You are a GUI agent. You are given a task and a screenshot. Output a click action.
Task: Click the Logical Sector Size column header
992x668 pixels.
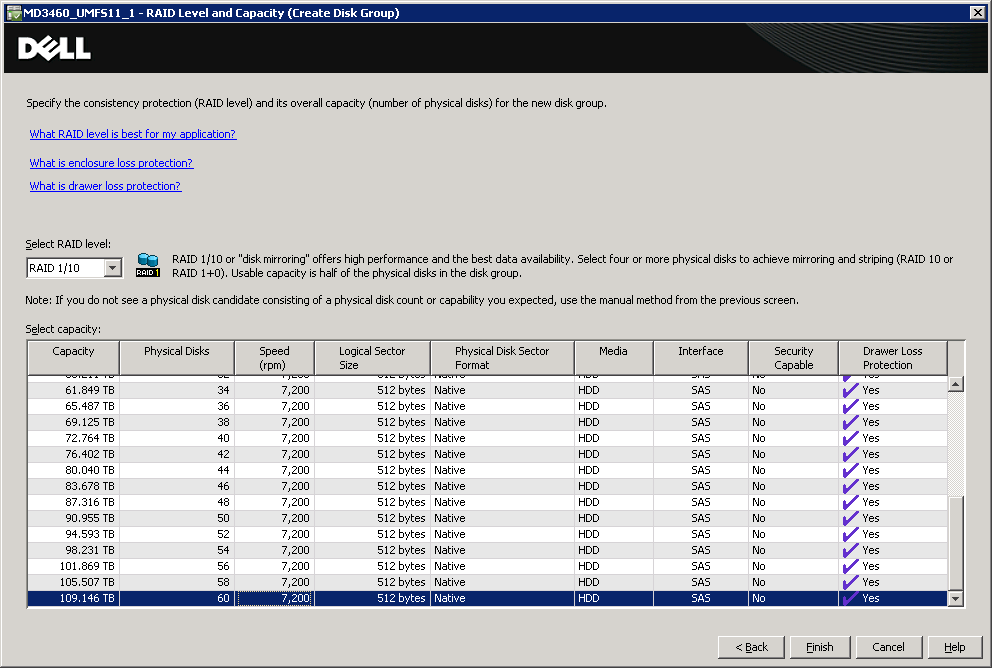[x=372, y=358]
